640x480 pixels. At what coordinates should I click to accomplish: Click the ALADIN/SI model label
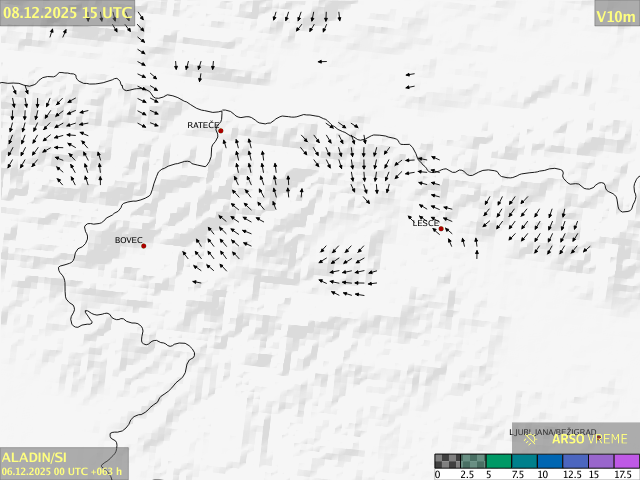tap(35, 456)
